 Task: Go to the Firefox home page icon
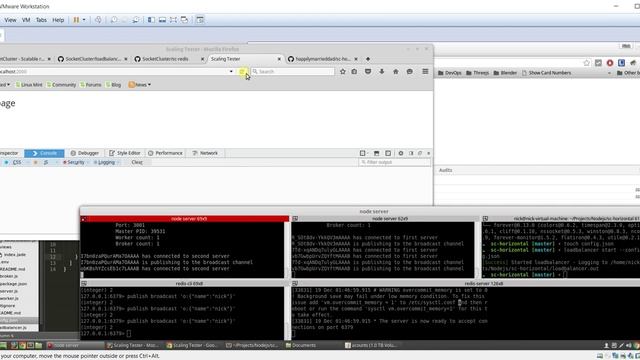point(396,71)
